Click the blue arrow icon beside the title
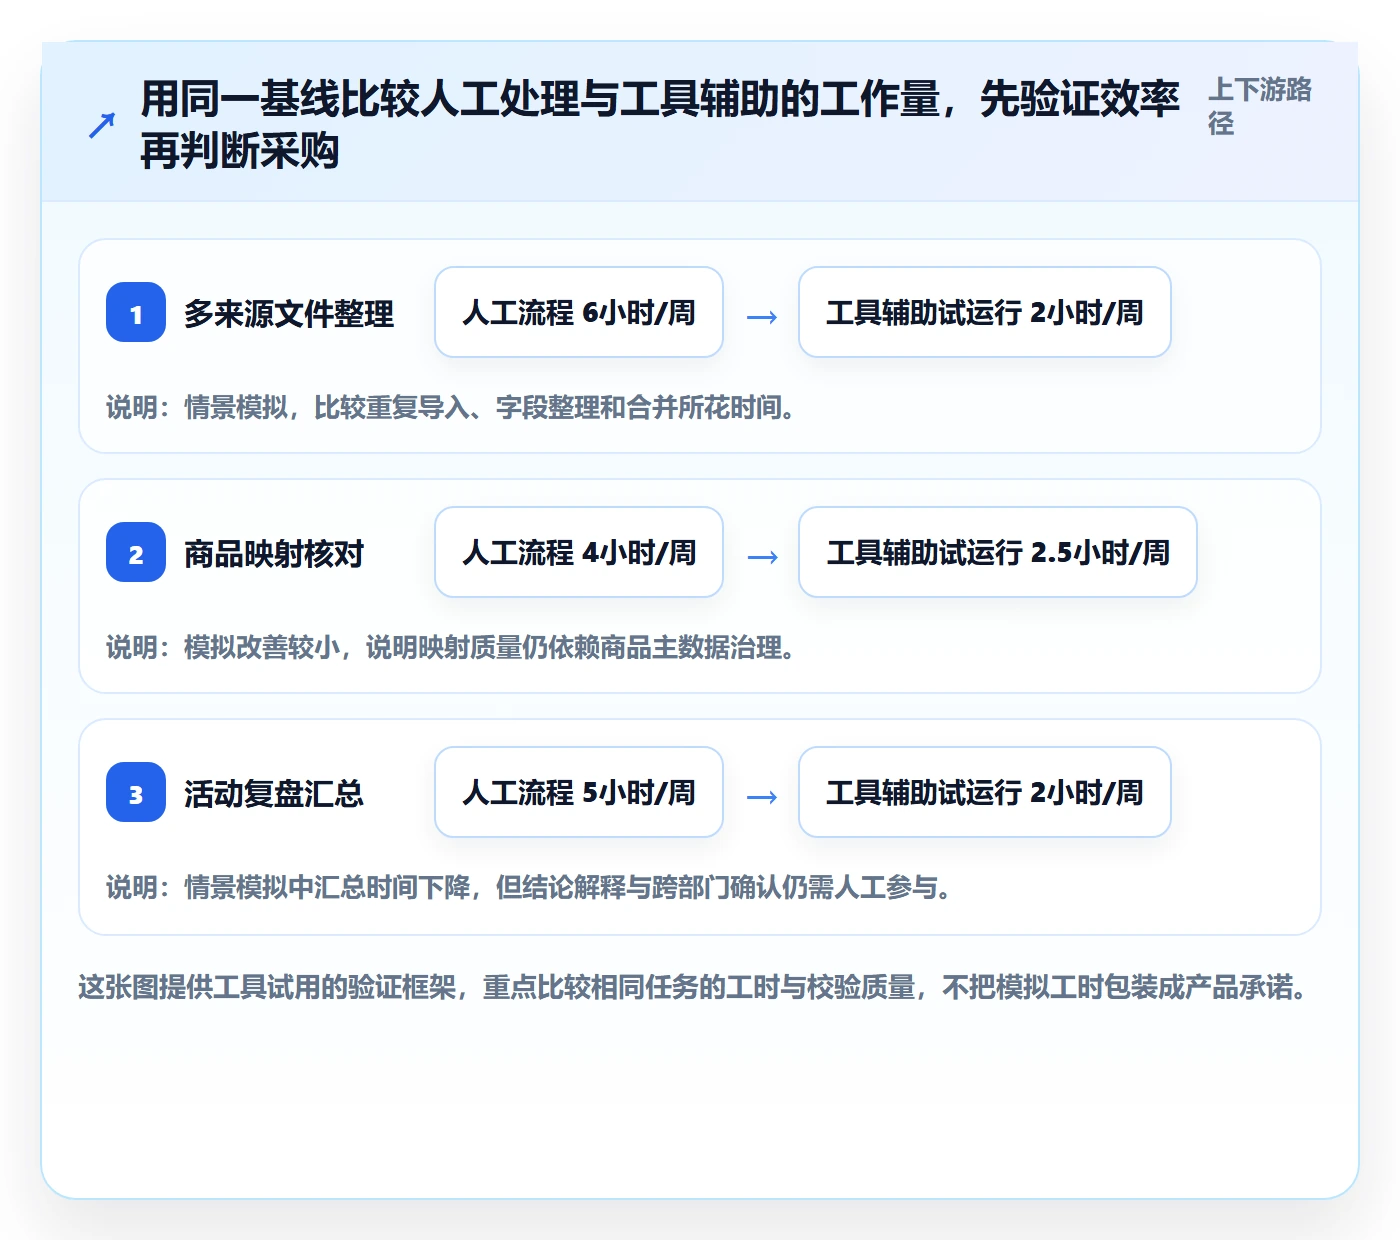 click(x=102, y=126)
